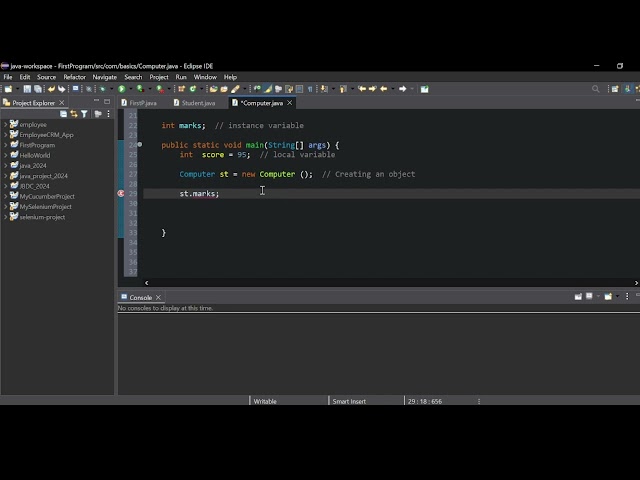Click the Open Type folder icon
This screenshot has height=480, width=640.
(213, 89)
